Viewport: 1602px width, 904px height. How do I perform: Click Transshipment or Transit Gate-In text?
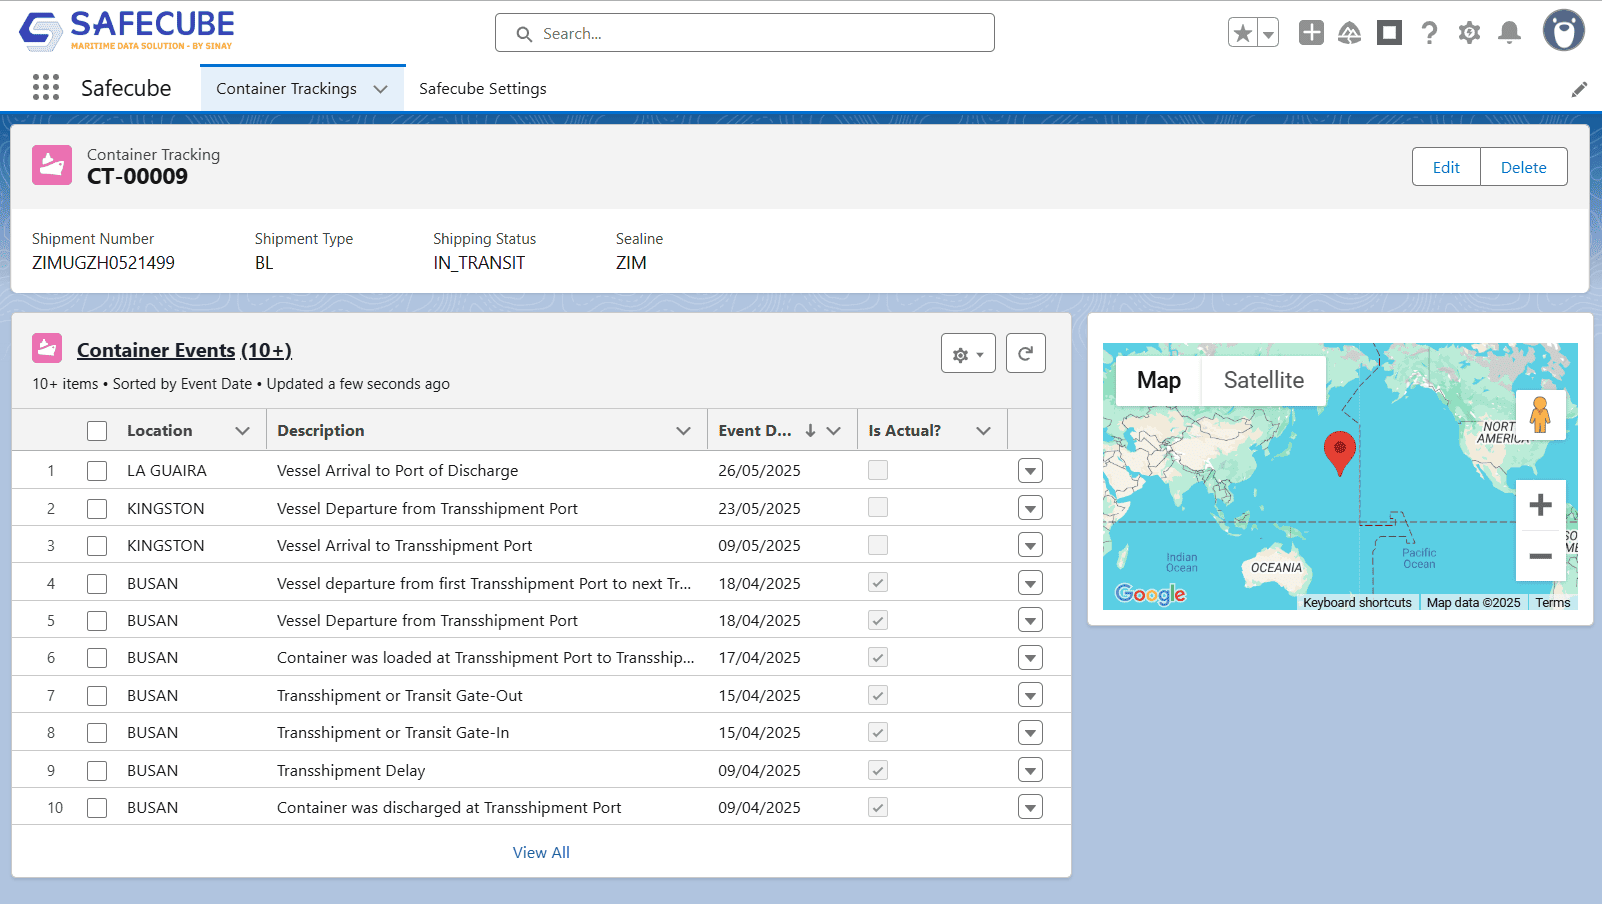pyautogui.click(x=393, y=733)
